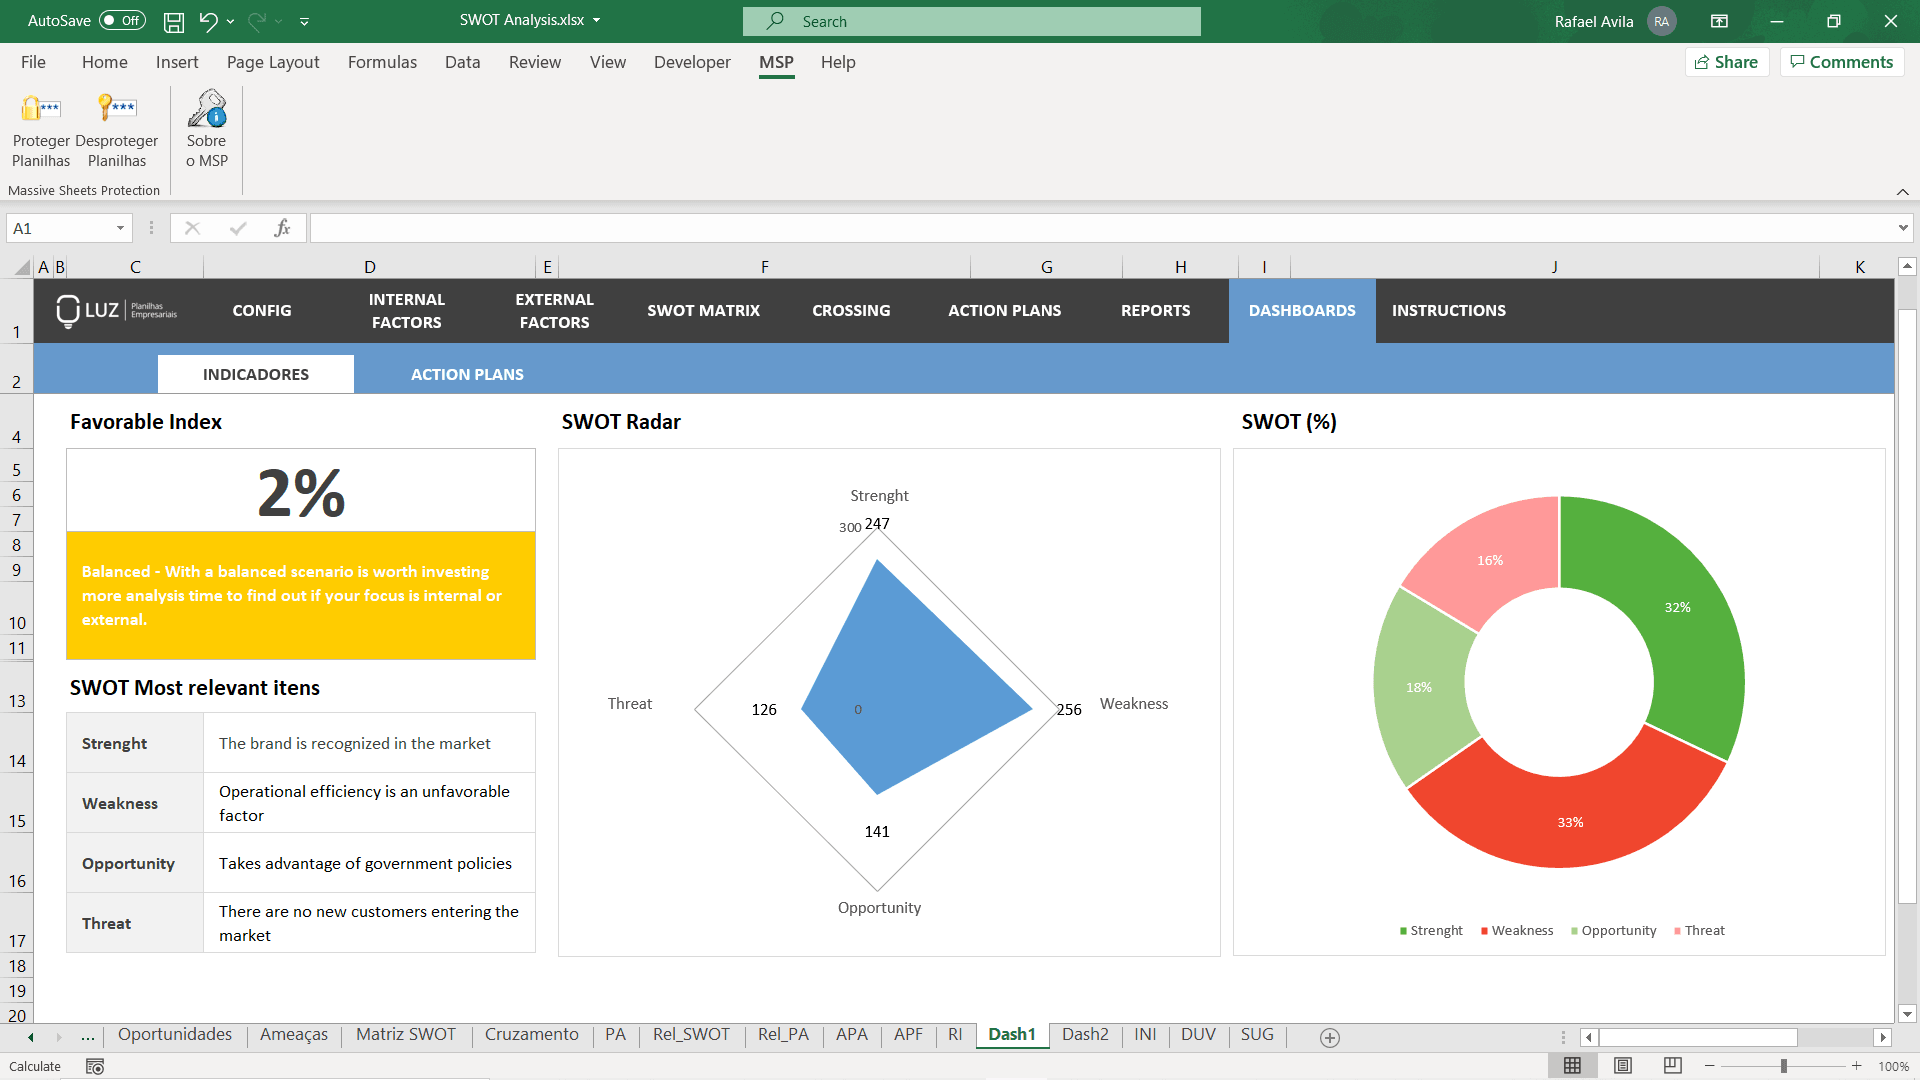1920x1080 pixels.
Task: Start macro recording from the status bar
Action: point(95,1067)
